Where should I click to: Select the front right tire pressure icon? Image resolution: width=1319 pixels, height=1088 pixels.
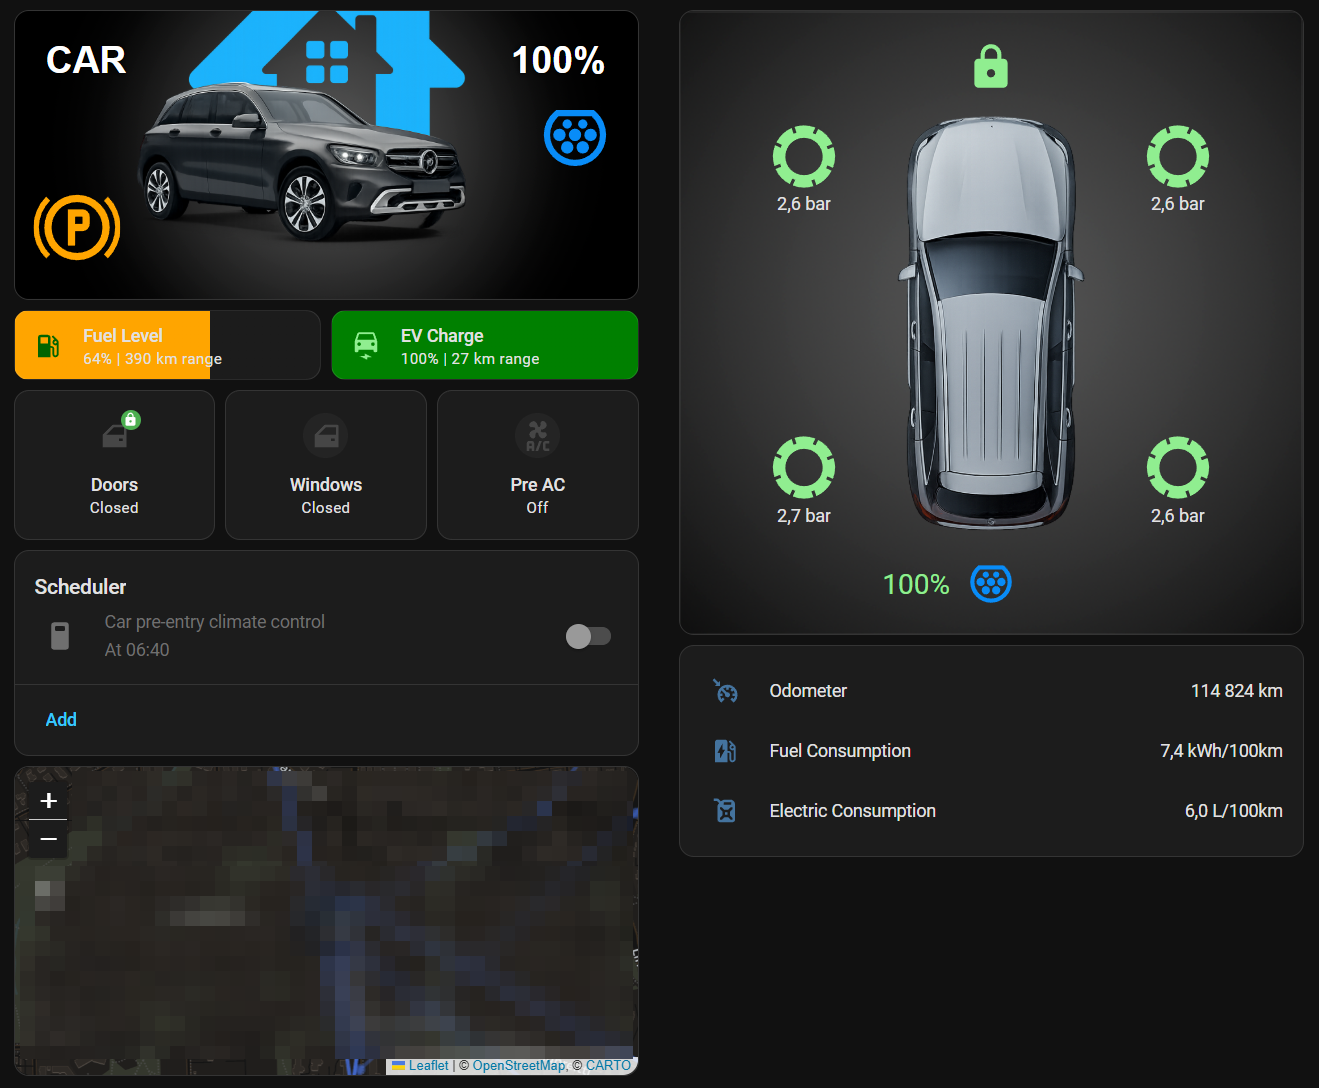[1177, 156]
